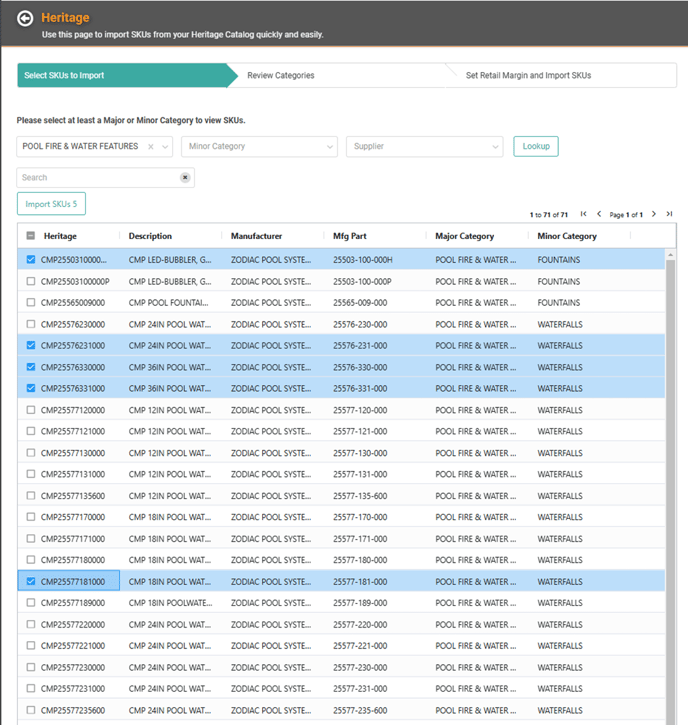Viewport: 688px width, 725px height.
Task: Clear the Search field using its icon
Action: (x=185, y=177)
